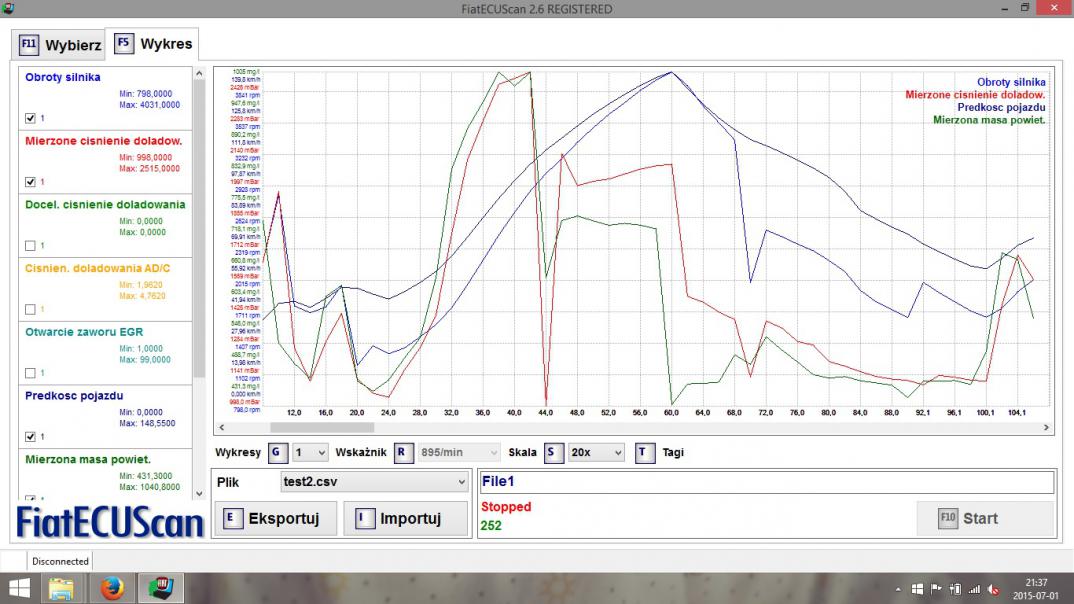1074x604 pixels.
Task: Open the Wykresy number dropdown
Action: [x=310, y=453]
